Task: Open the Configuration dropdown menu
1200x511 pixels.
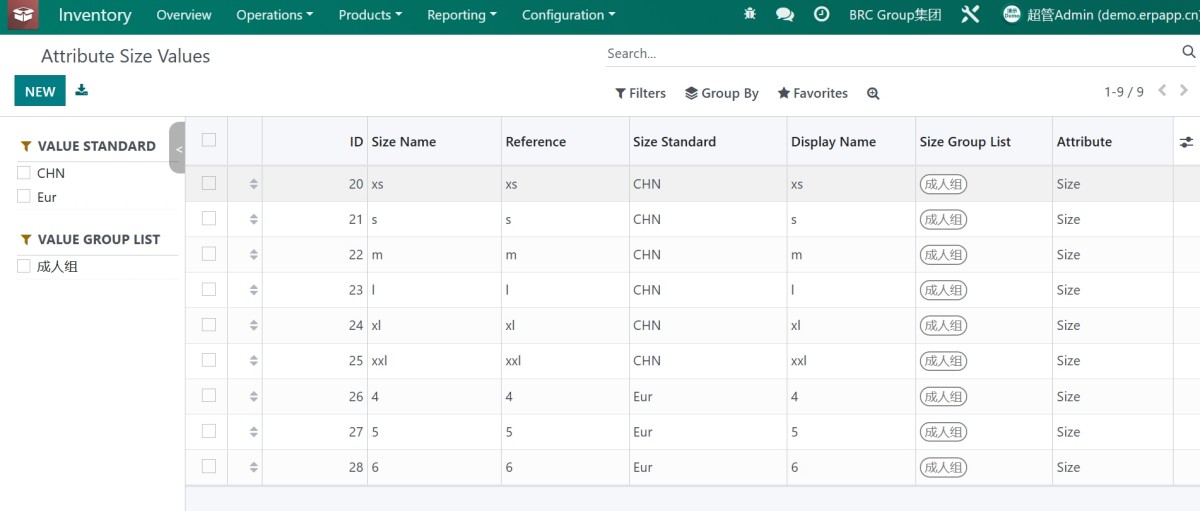Action: pos(568,15)
